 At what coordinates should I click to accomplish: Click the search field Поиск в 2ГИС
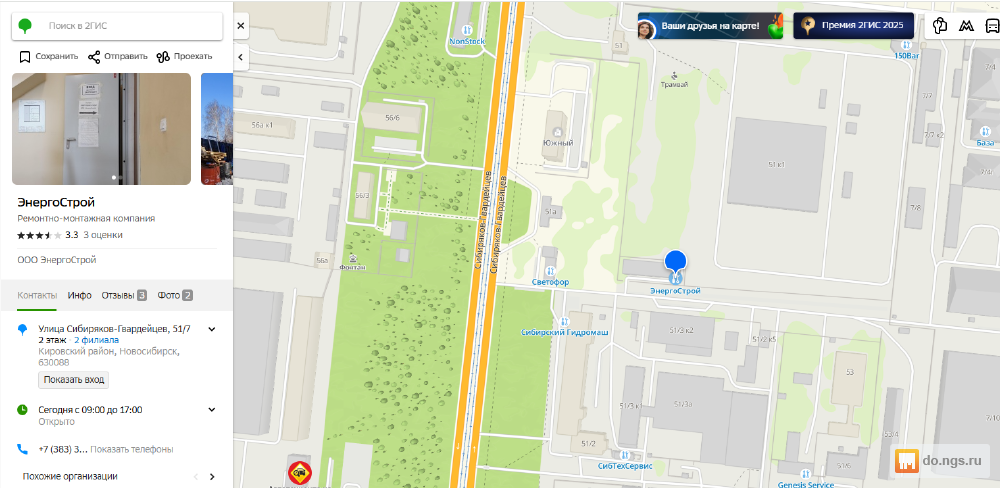click(x=131, y=26)
